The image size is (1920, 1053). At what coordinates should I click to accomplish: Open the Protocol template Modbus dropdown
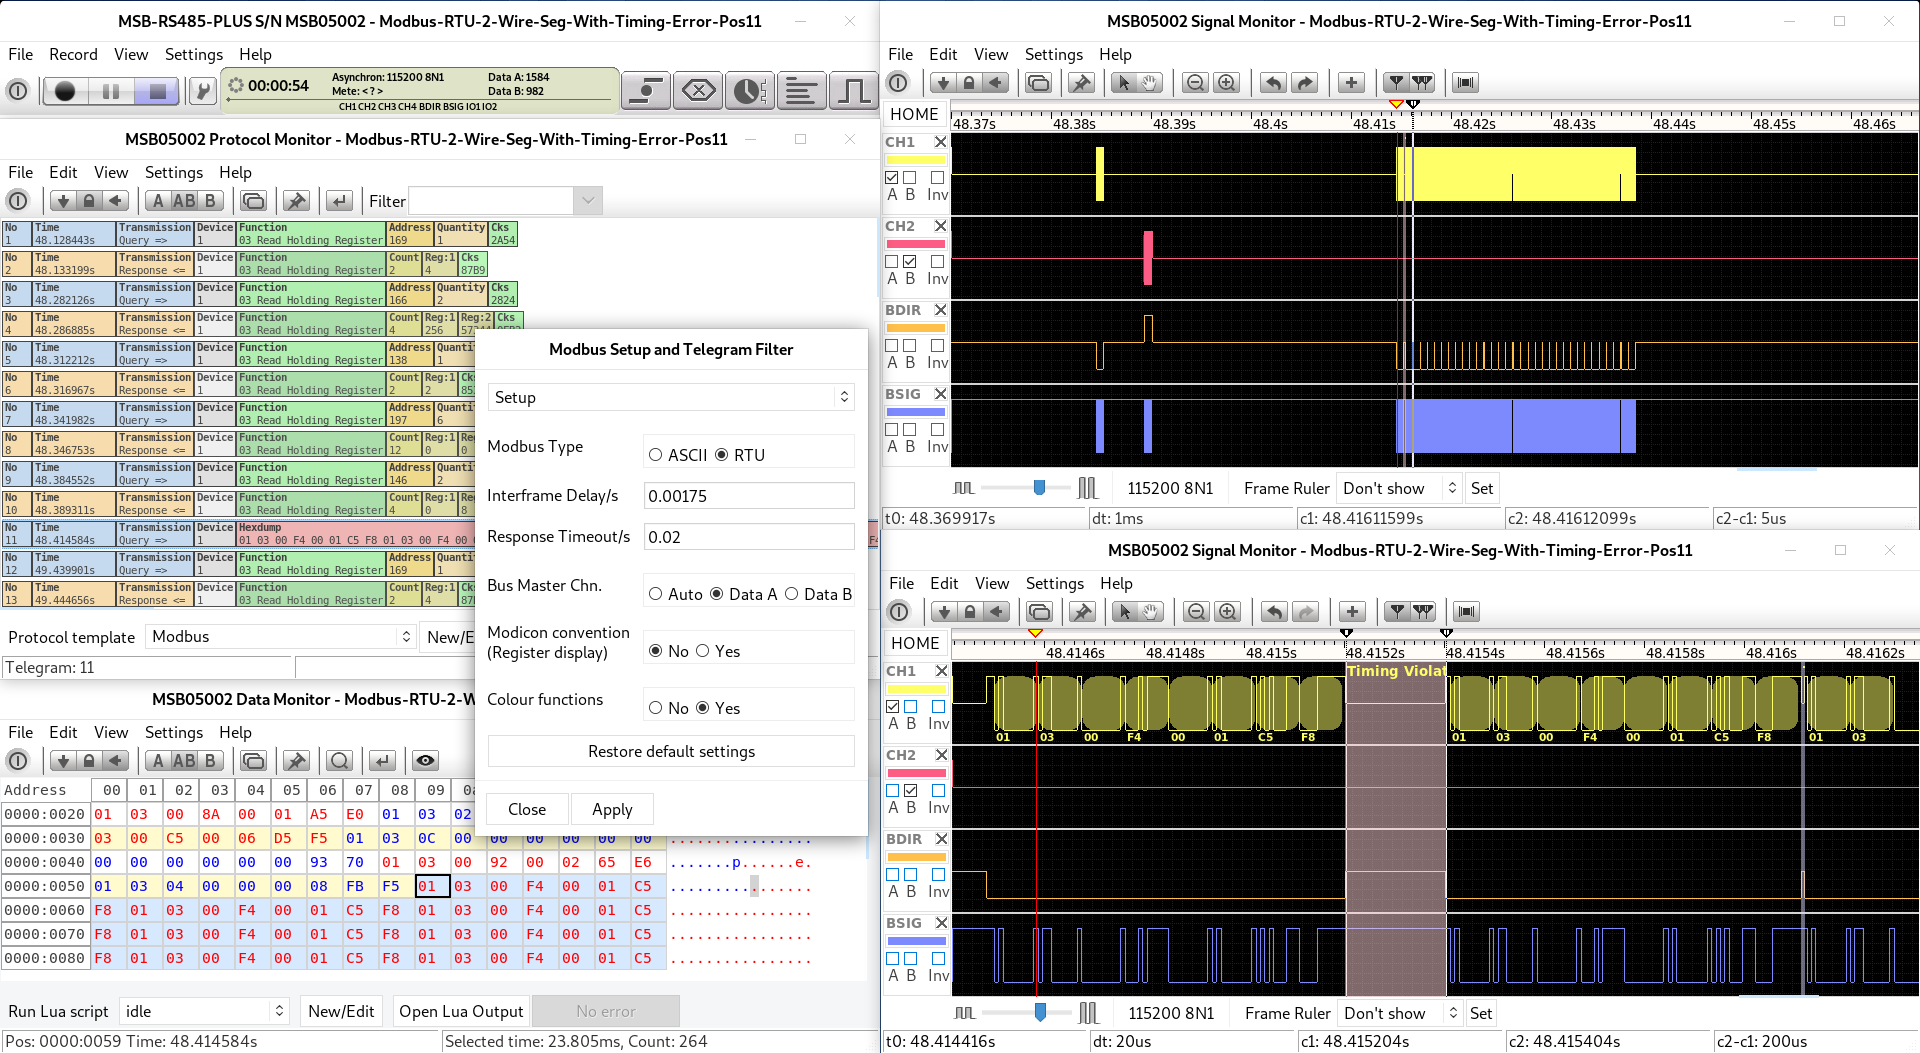pos(281,637)
